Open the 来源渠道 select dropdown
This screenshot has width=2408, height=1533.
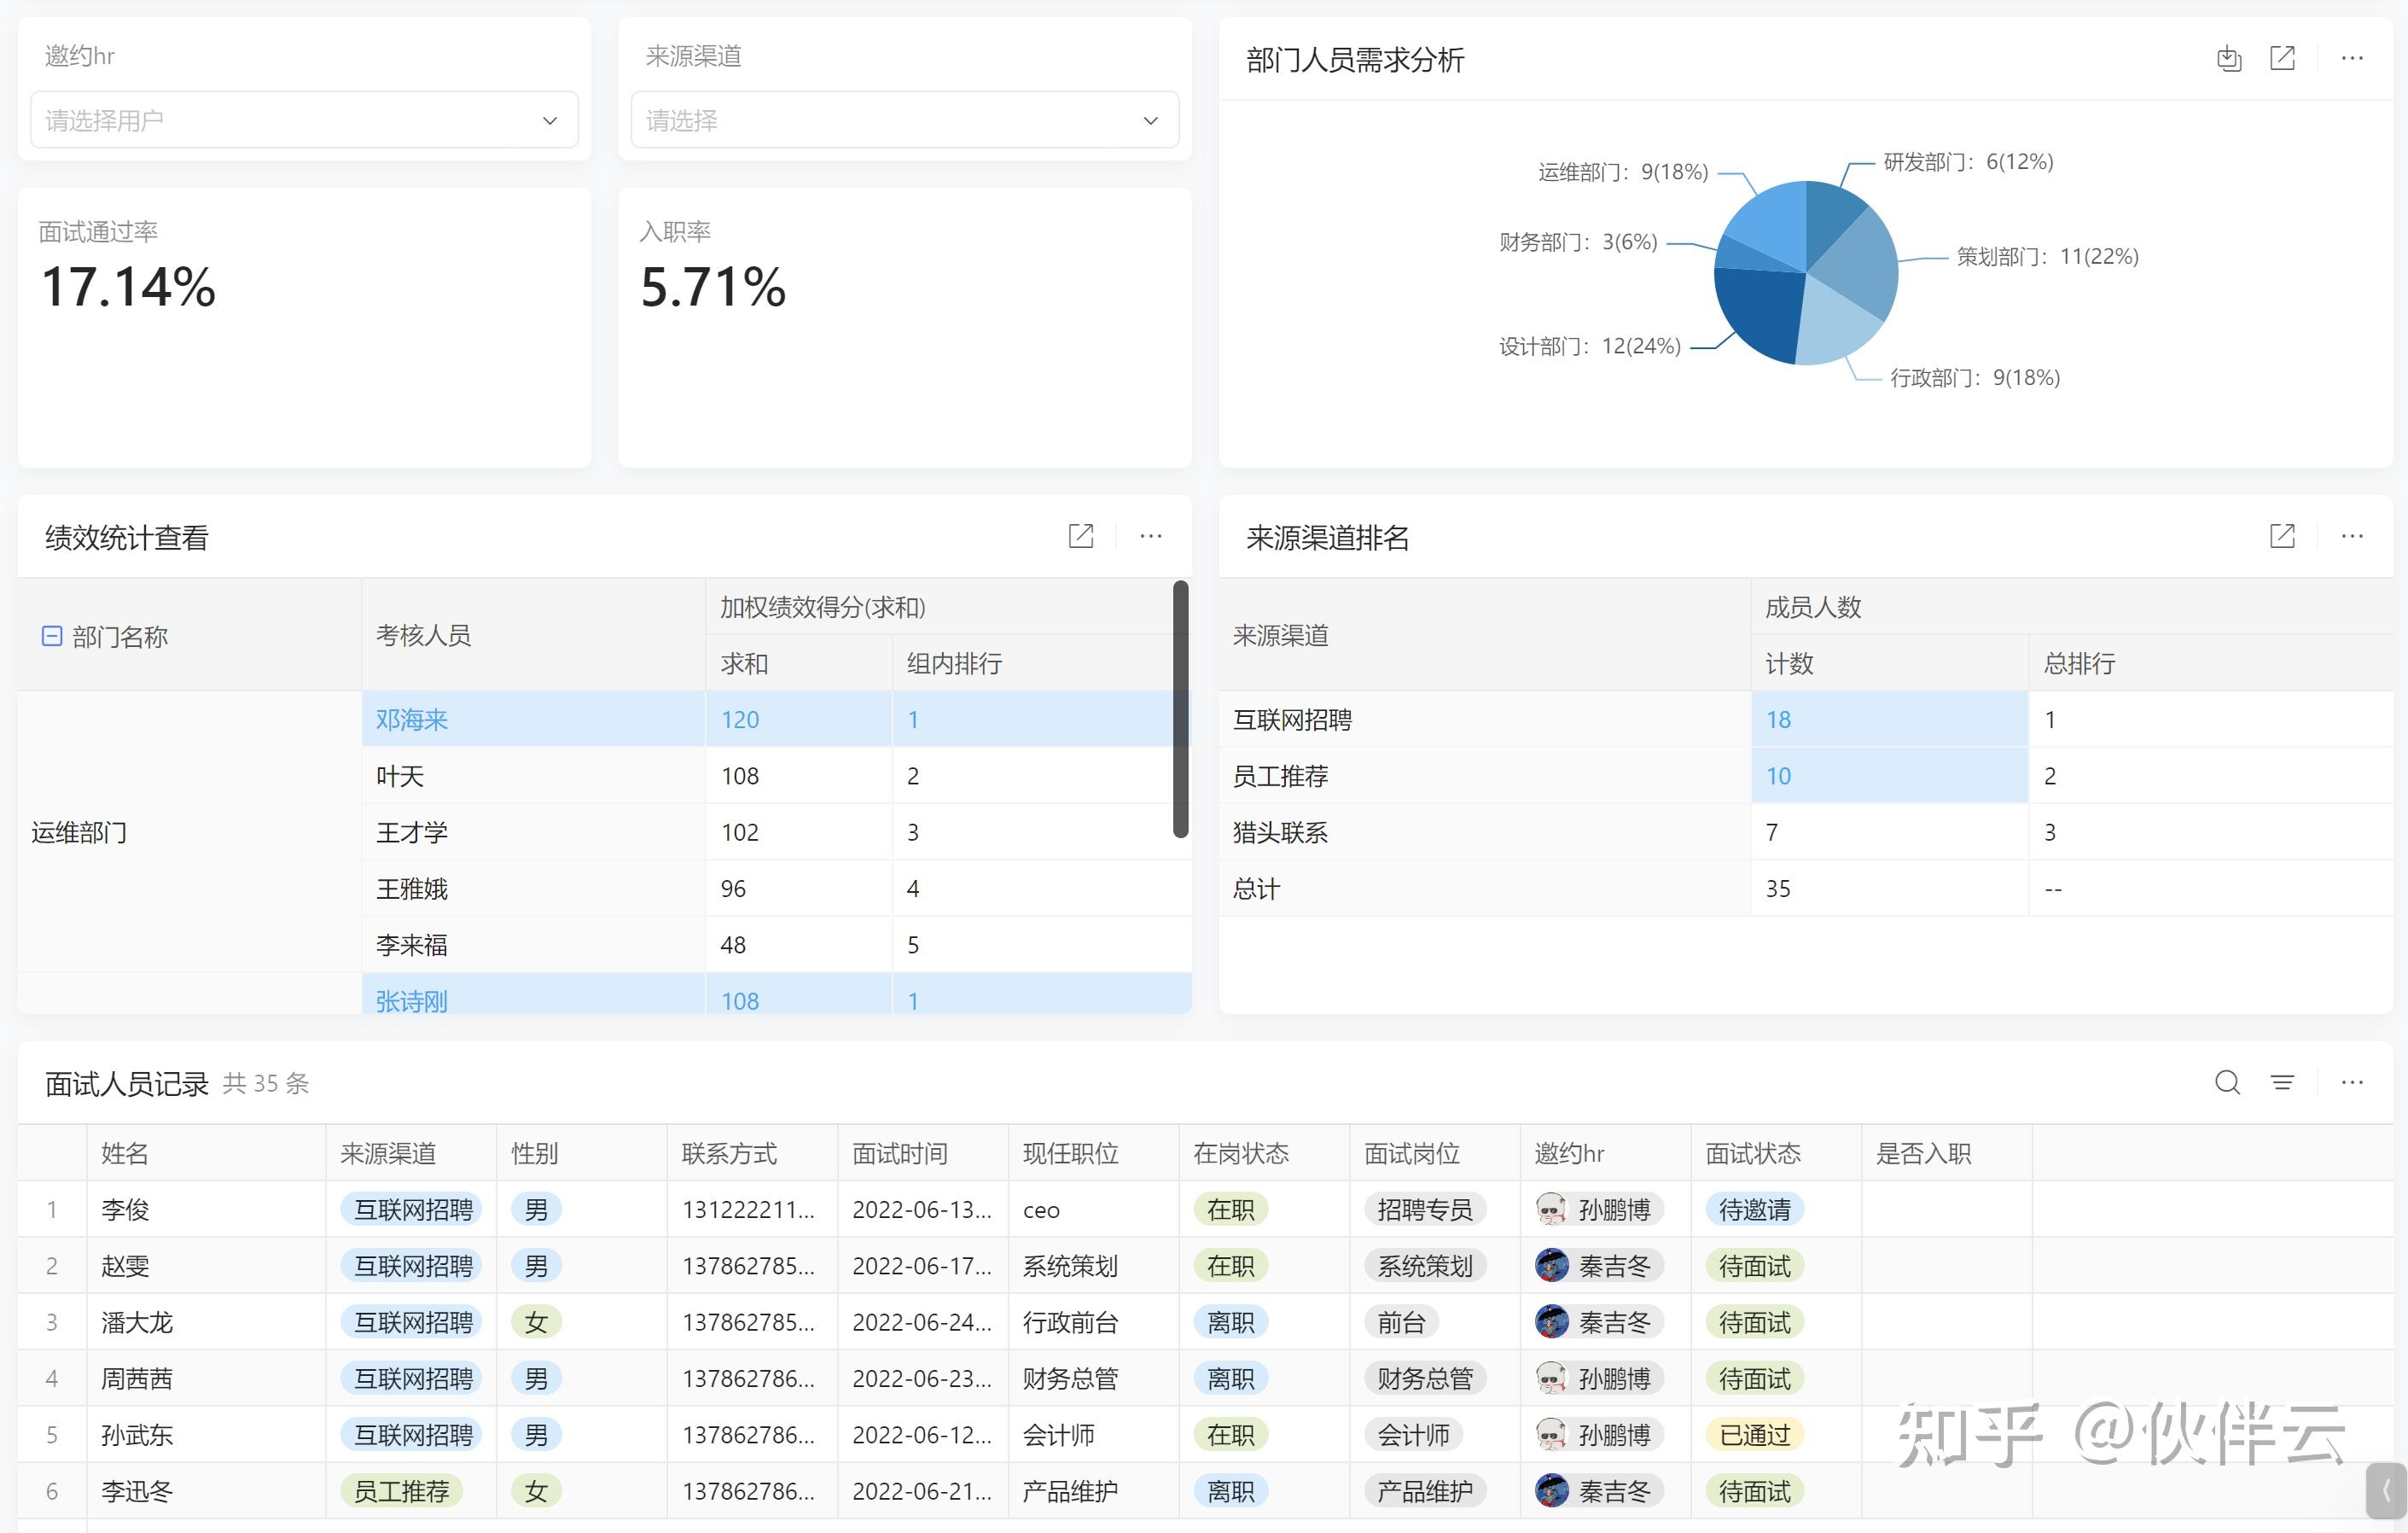pos(904,120)
